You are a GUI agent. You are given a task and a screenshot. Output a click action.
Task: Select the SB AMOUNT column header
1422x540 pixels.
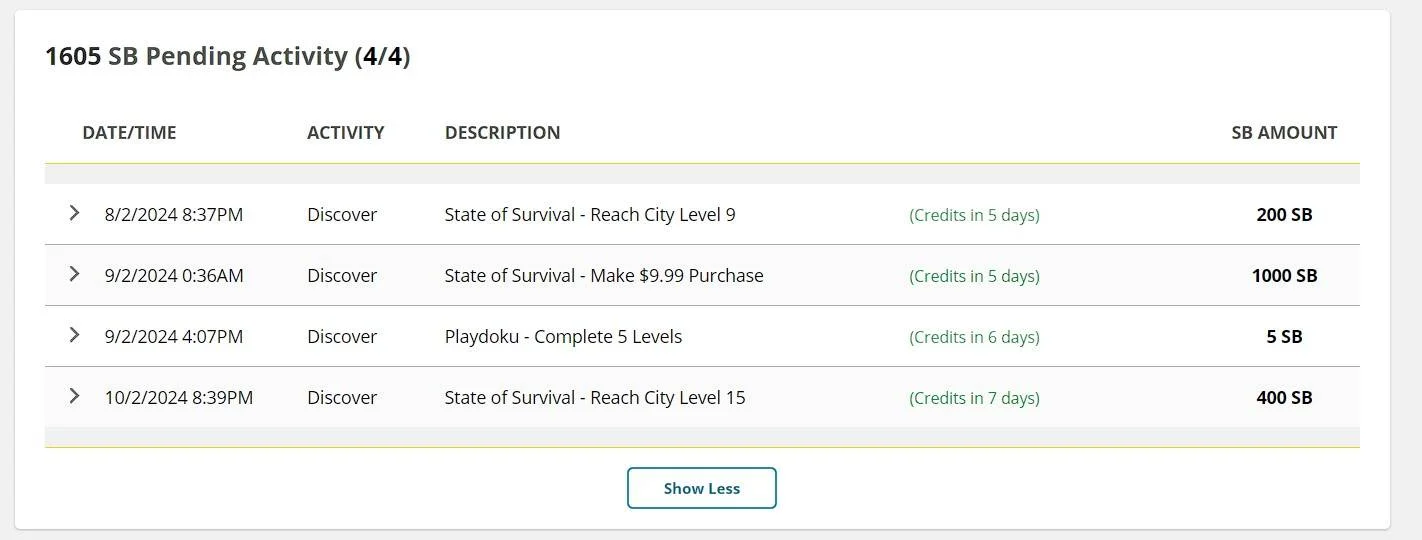point(1284,132)
